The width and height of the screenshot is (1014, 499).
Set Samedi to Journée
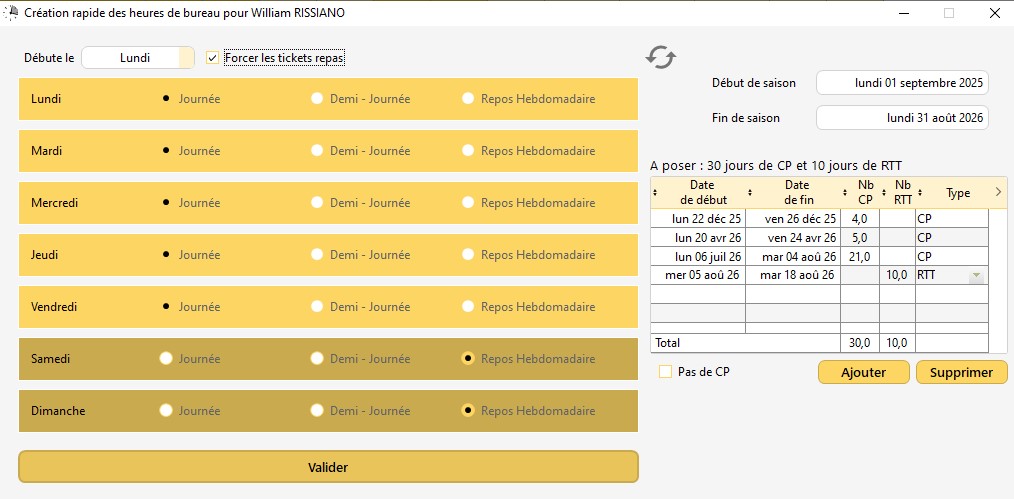(166, 359)
